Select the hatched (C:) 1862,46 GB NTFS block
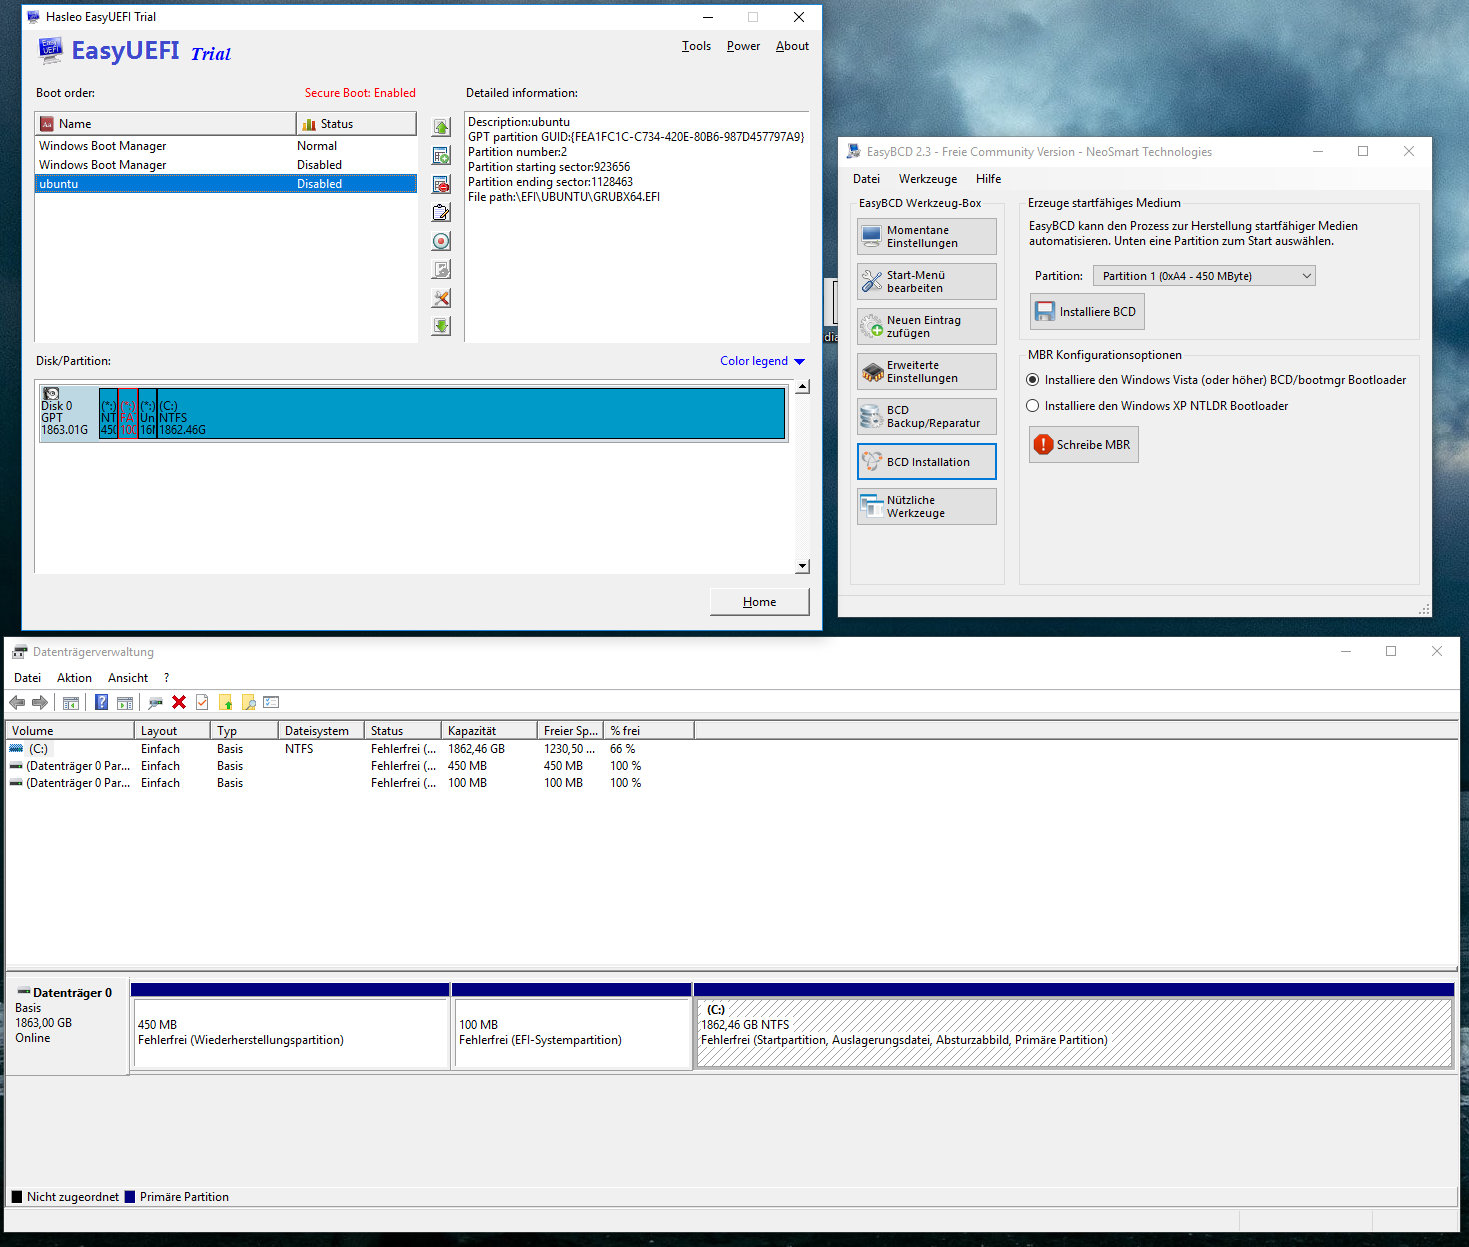This screenshot has height=1247, width=1469. click(x=1074, y=1033)
